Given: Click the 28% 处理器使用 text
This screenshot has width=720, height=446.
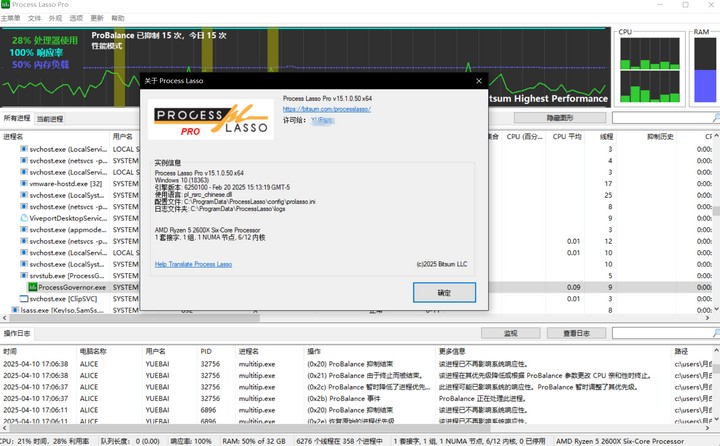Looking at the screenshot, I should pos(45,40).
